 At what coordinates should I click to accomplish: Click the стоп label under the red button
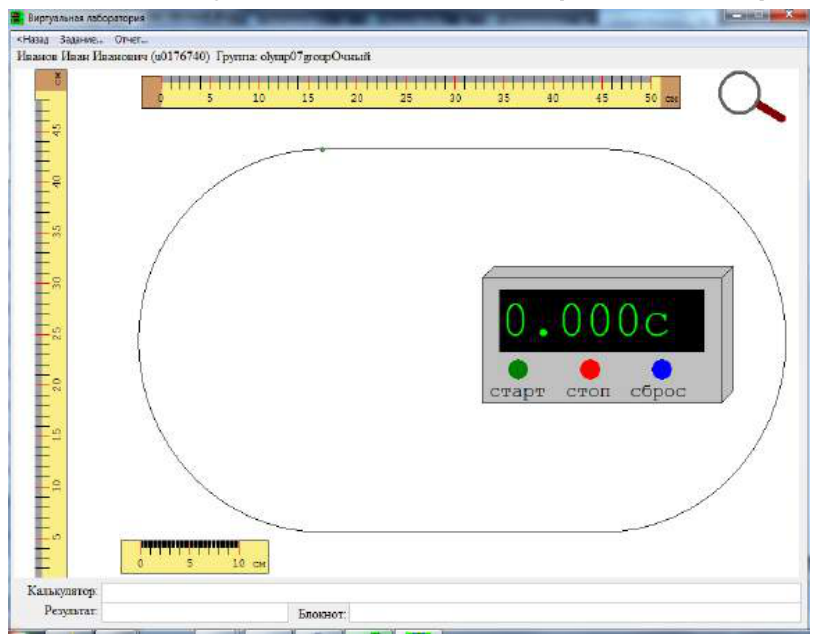pos(588,391)
